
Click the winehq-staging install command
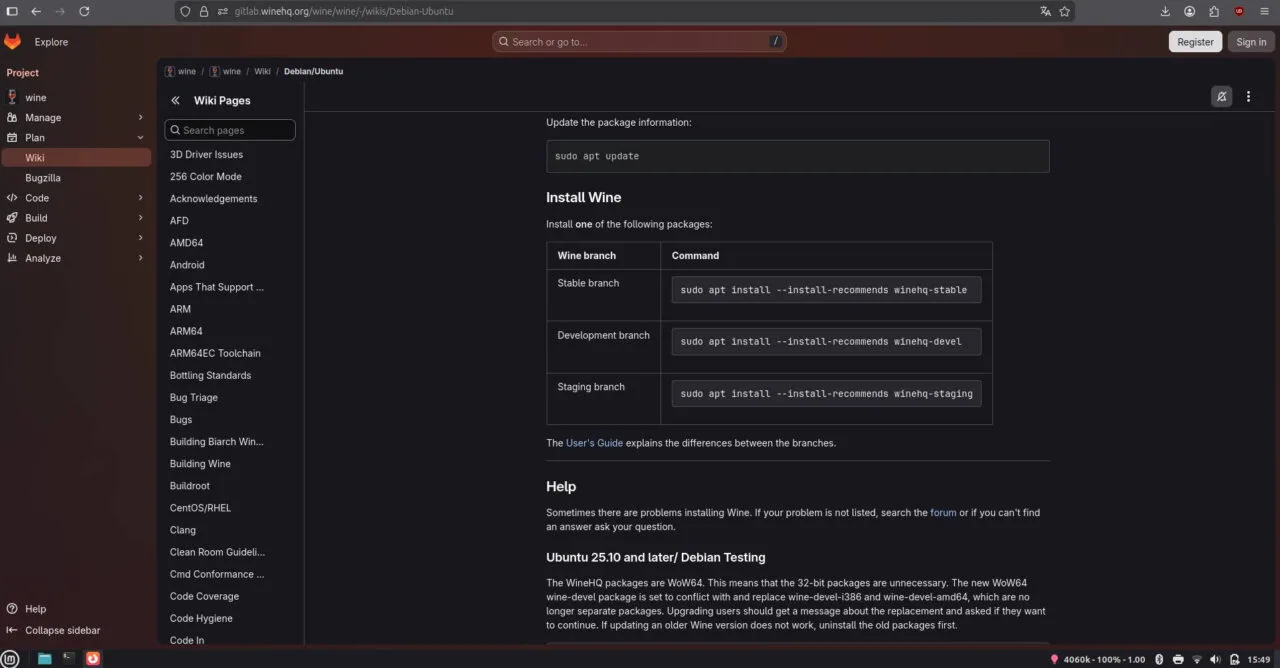point(826,393)
